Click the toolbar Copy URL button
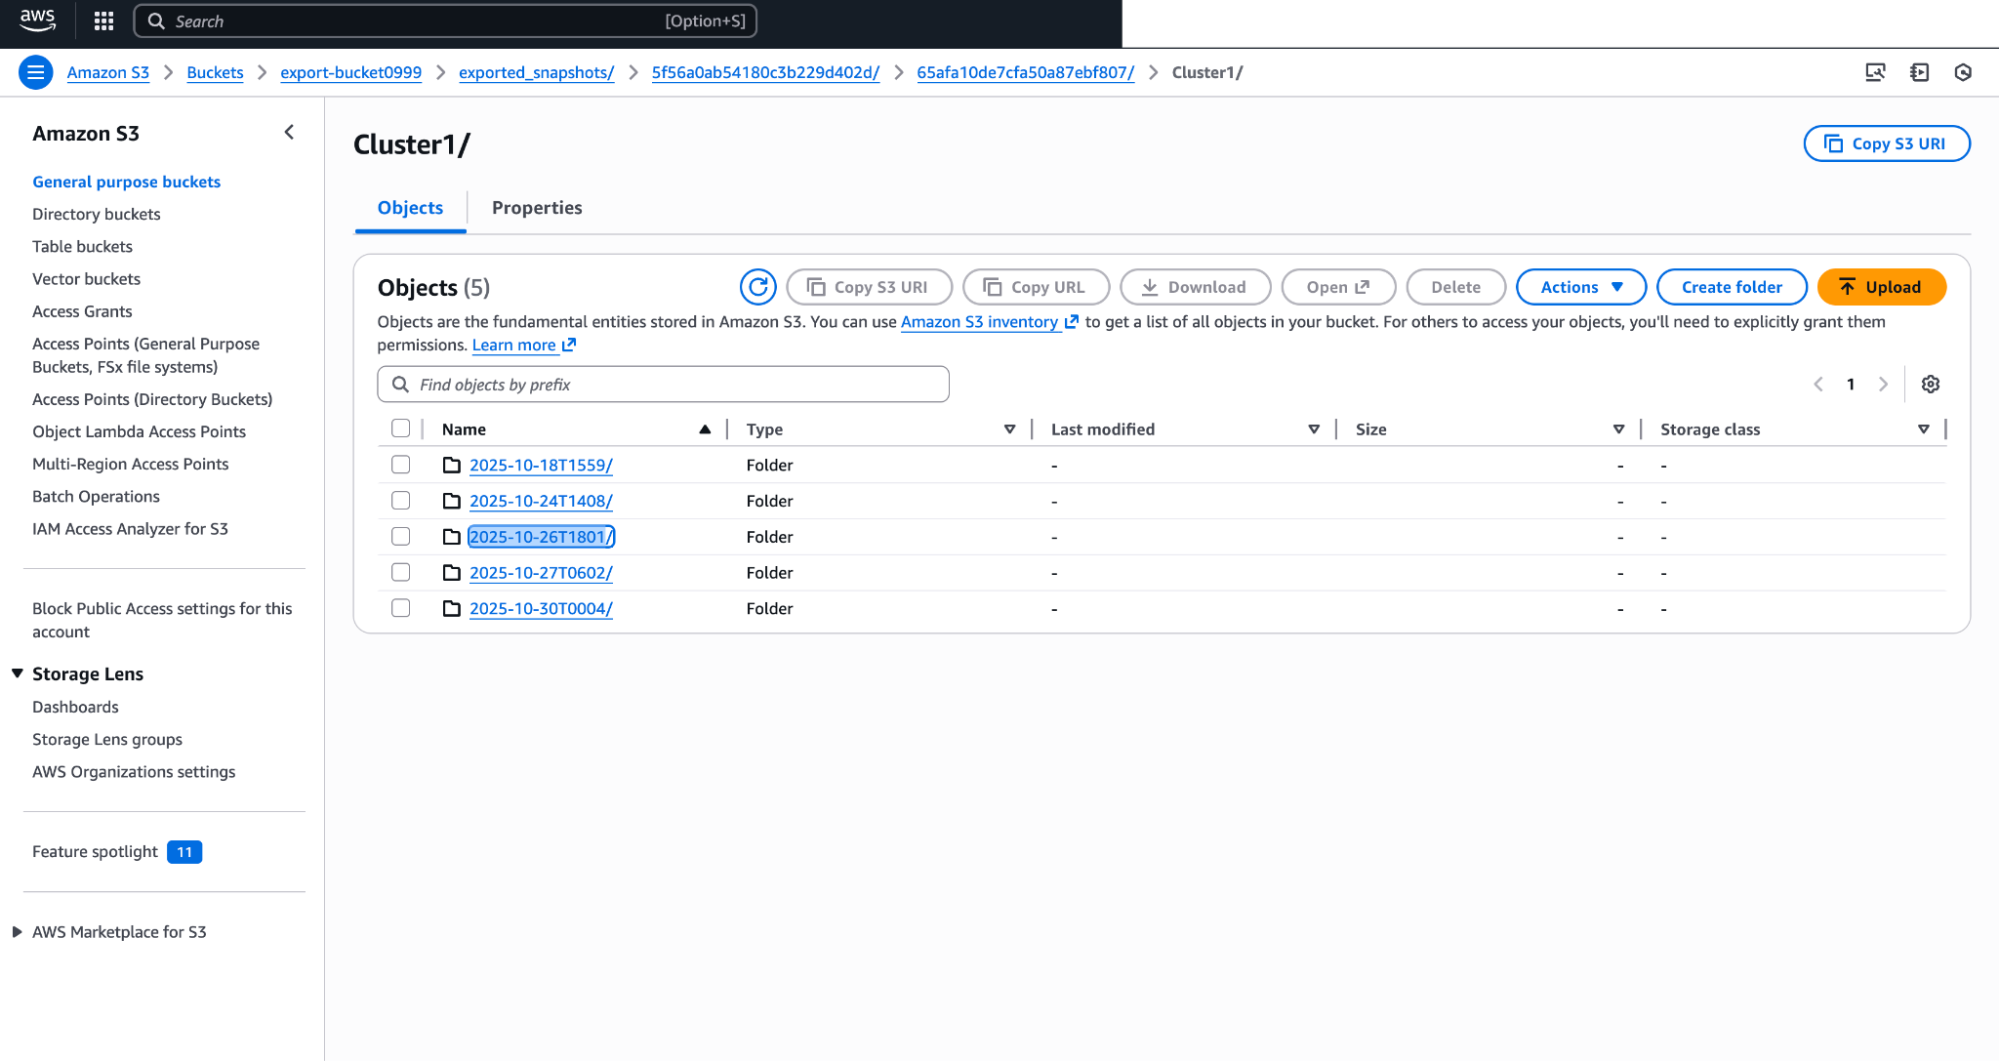This screenshot has width=1999, height=1061. coord(1036,287)
